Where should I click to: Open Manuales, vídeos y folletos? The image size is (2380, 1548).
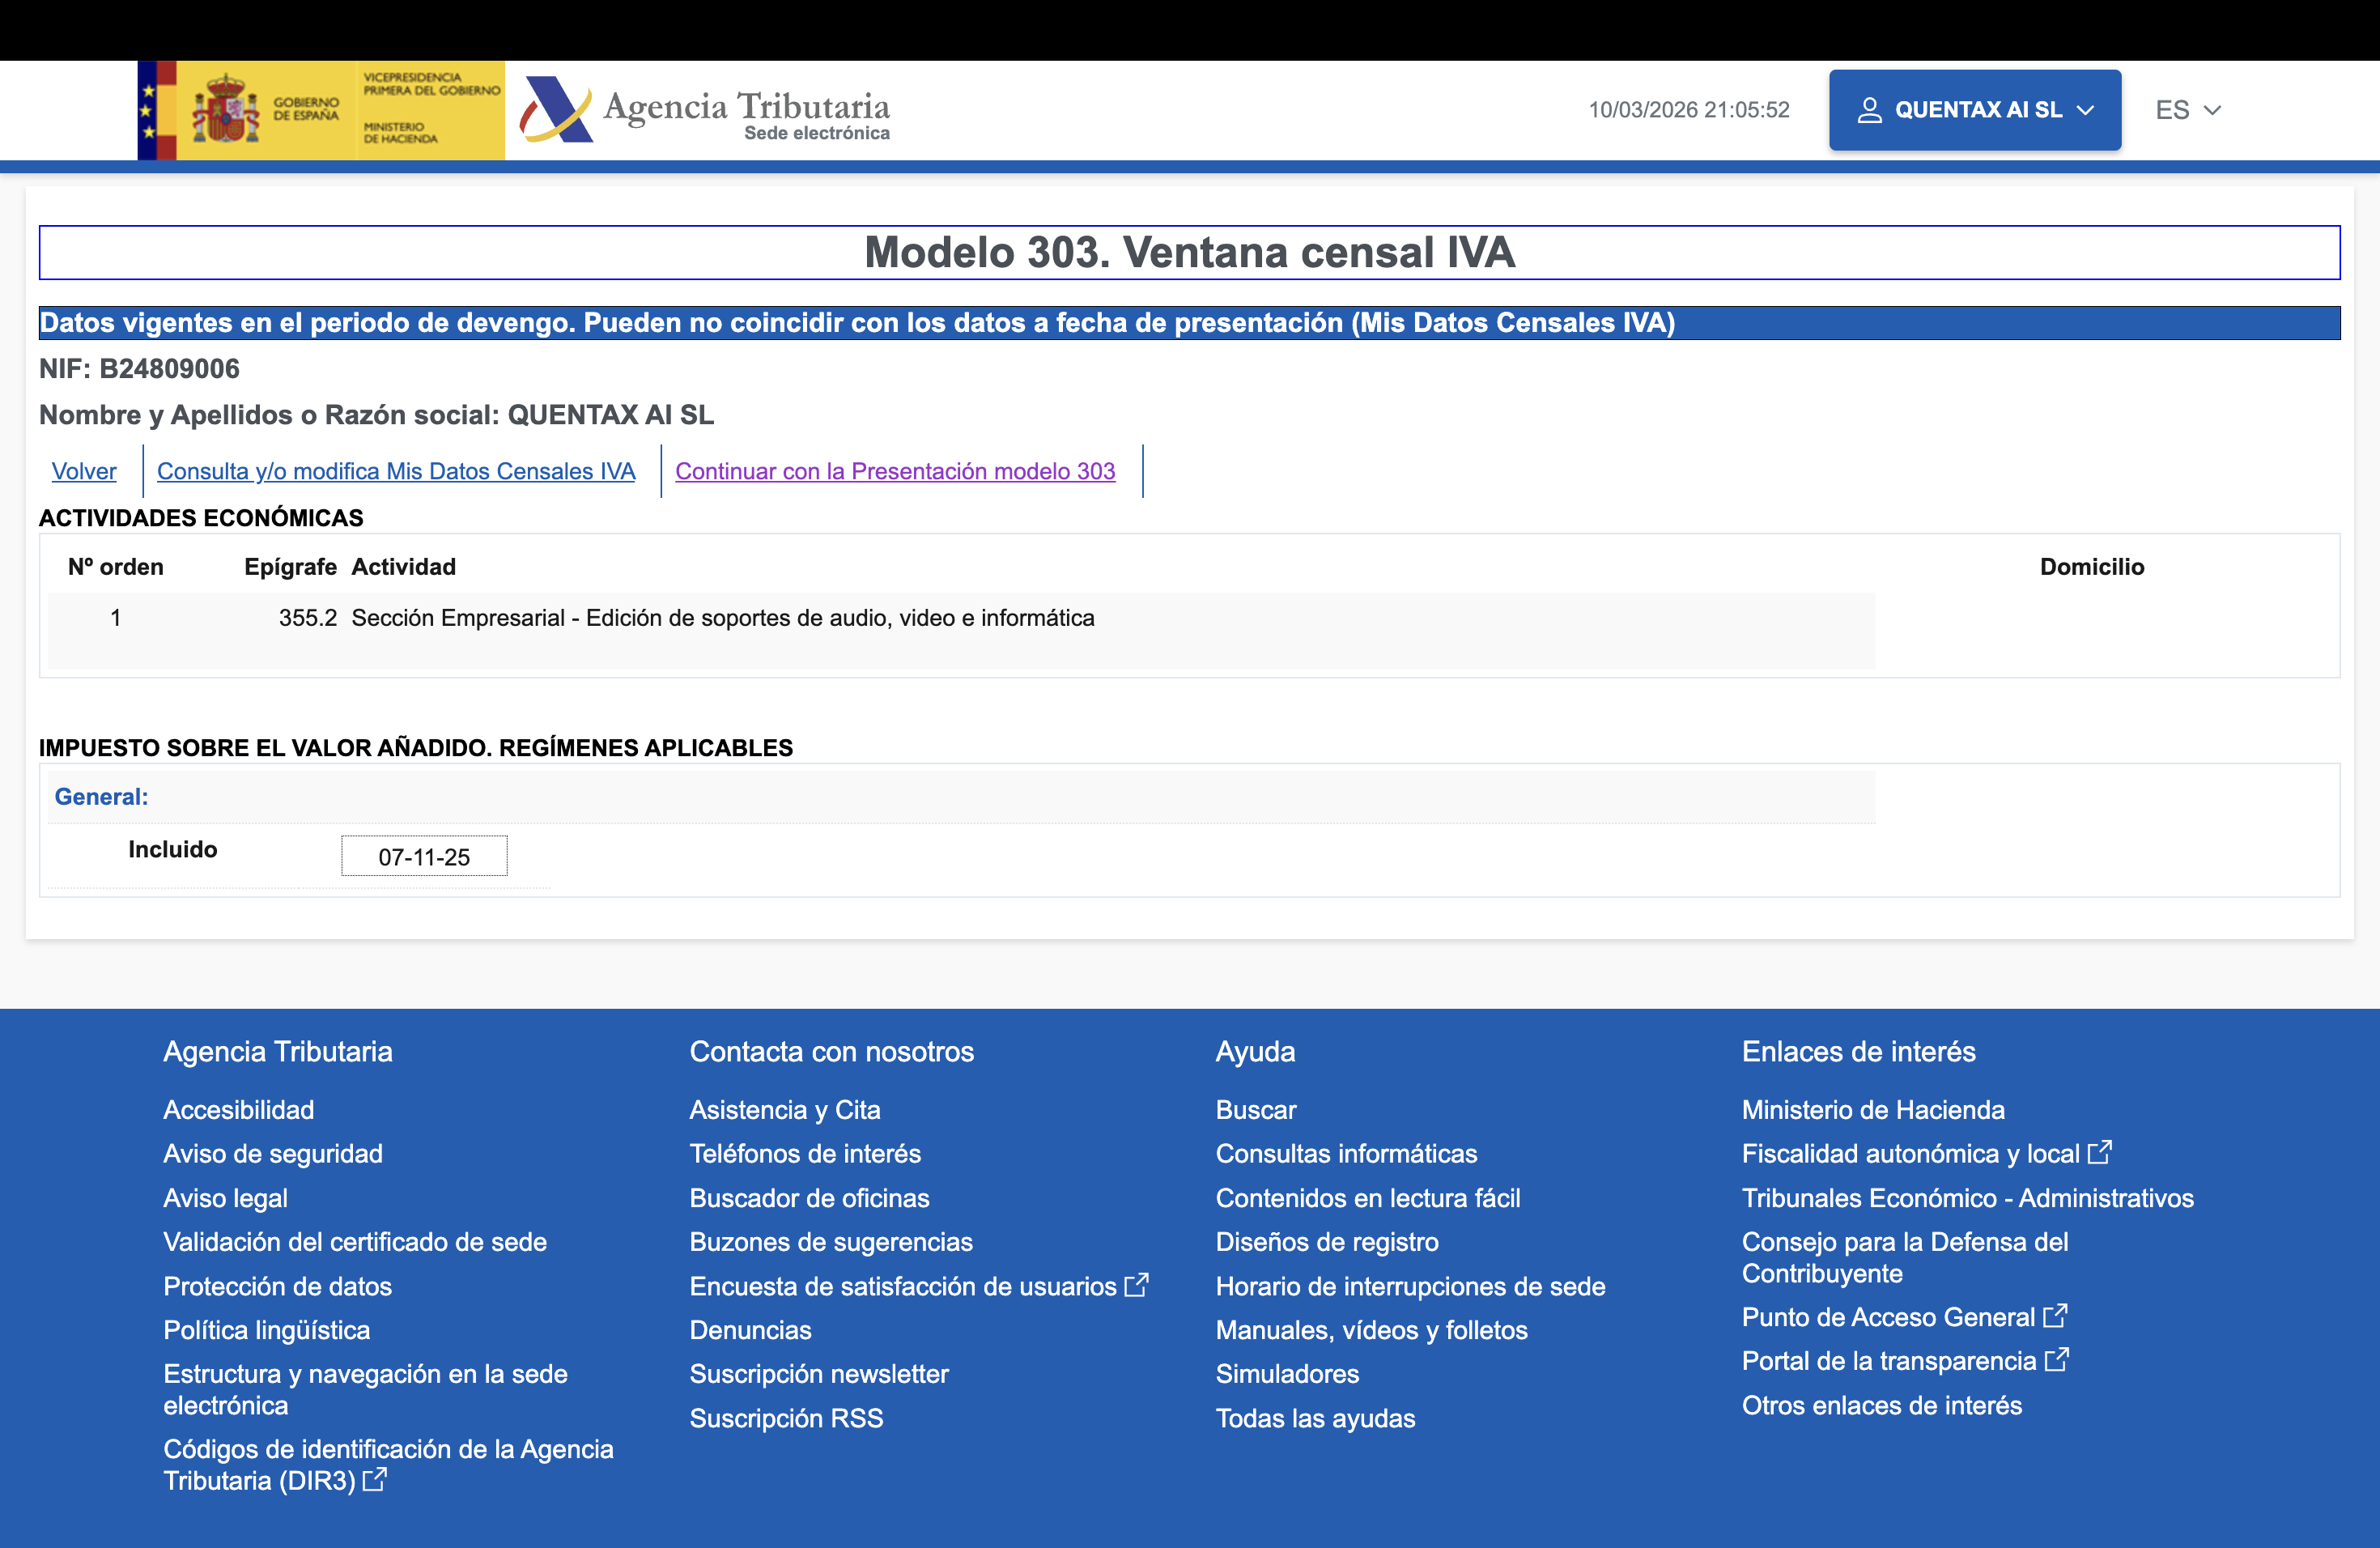(1371, 1330)
